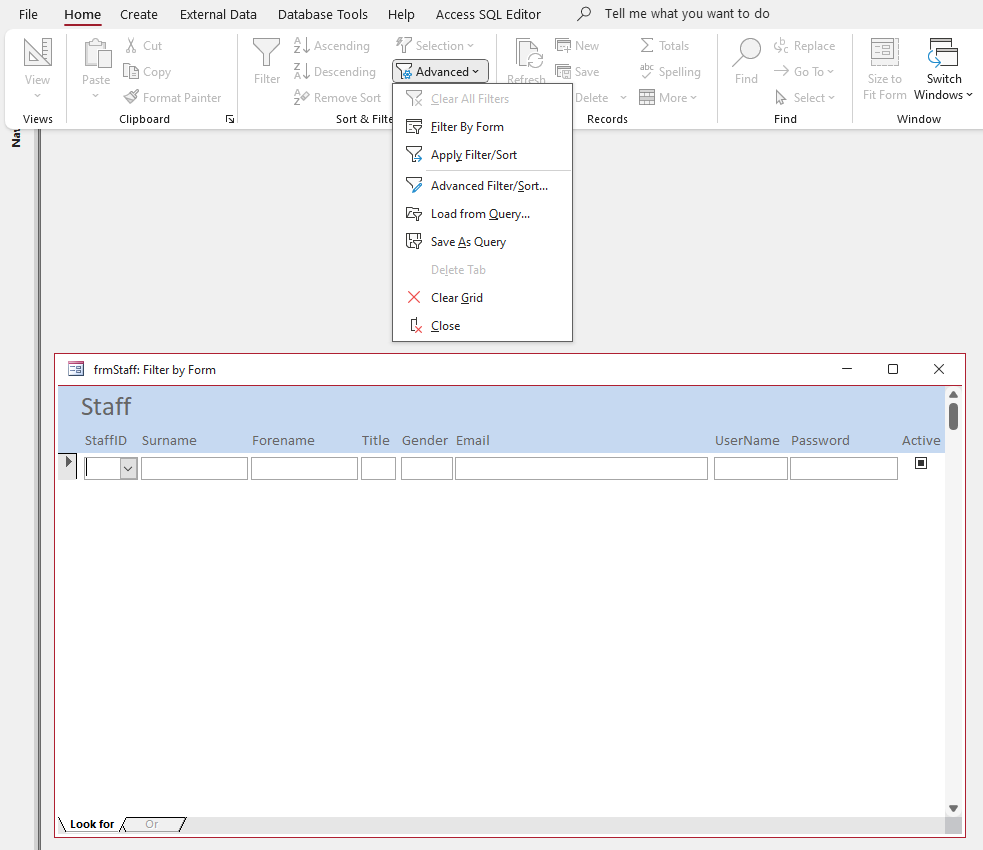This screenshot has height=850, width=983.
Task: Open the Go To dropdown
Action: [x=831, y=71]
